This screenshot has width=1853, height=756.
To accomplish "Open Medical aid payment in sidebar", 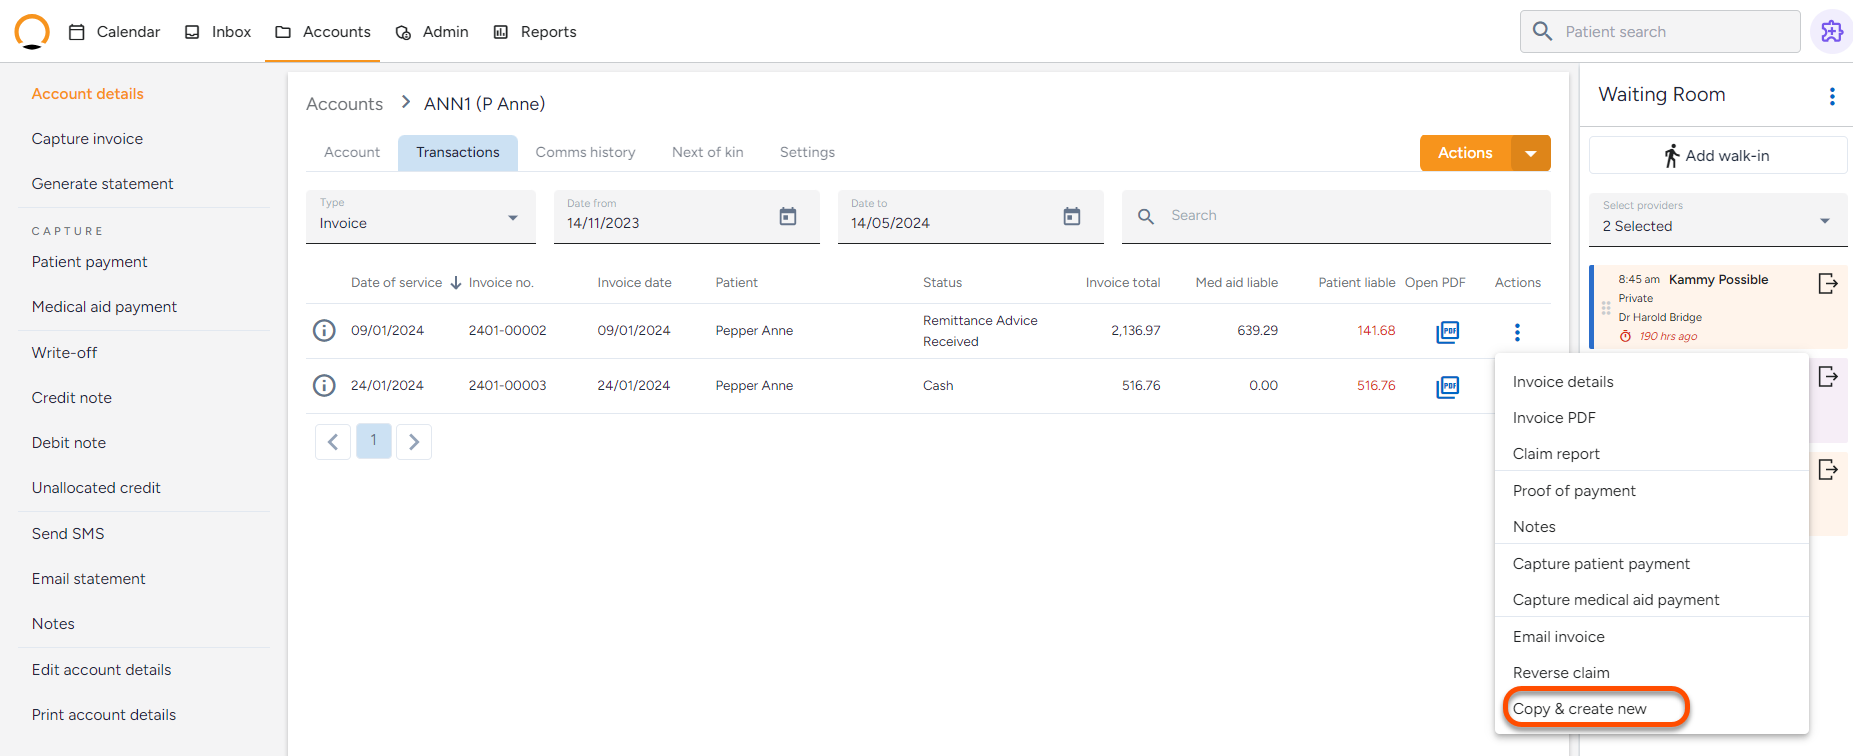I will (x=104, y=307).
